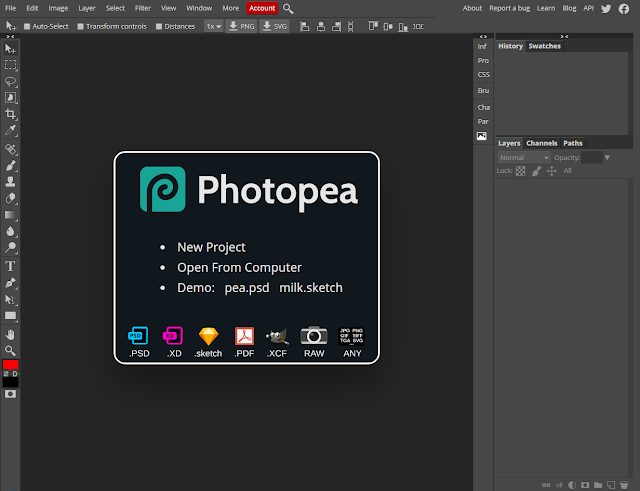Select the Pen tool
640x491 pixels.
[x=10, y=283]
